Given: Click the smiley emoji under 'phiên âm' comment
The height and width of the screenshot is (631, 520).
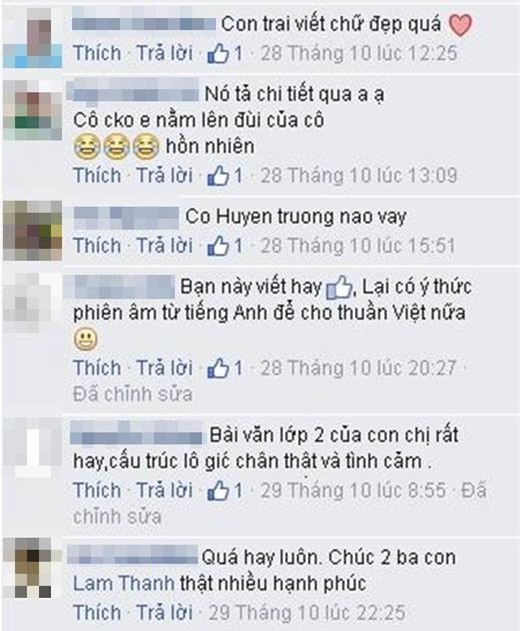Looking at the screenshot, I should (x=86, y=339).
